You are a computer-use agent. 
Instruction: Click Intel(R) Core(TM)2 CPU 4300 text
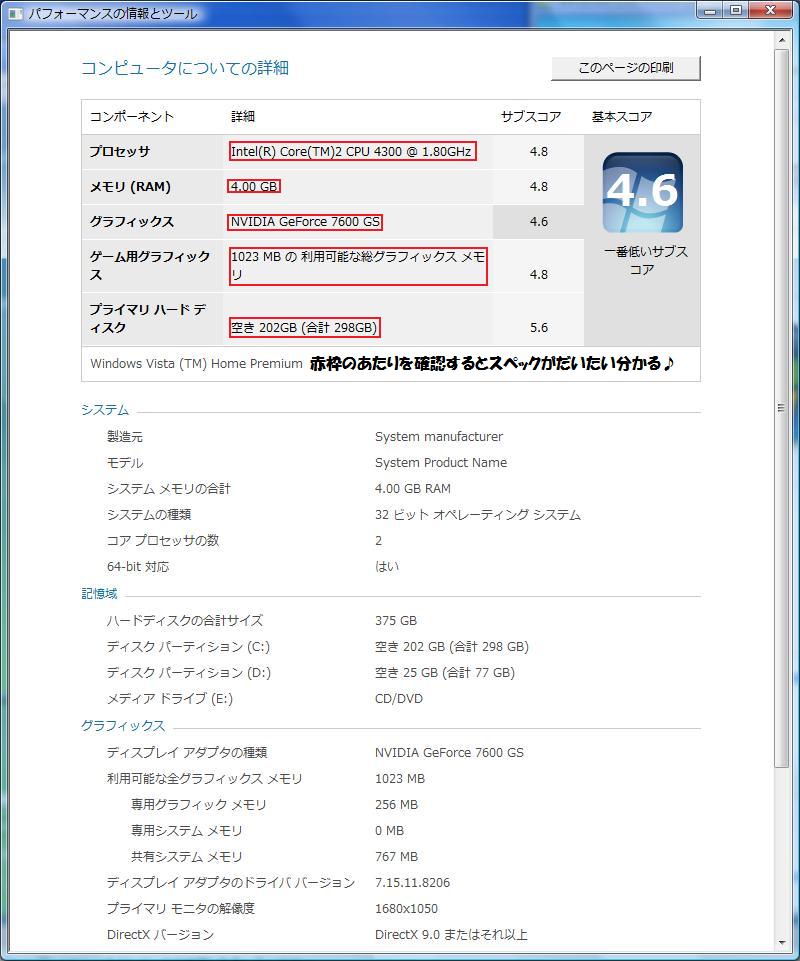click(352, 151)
